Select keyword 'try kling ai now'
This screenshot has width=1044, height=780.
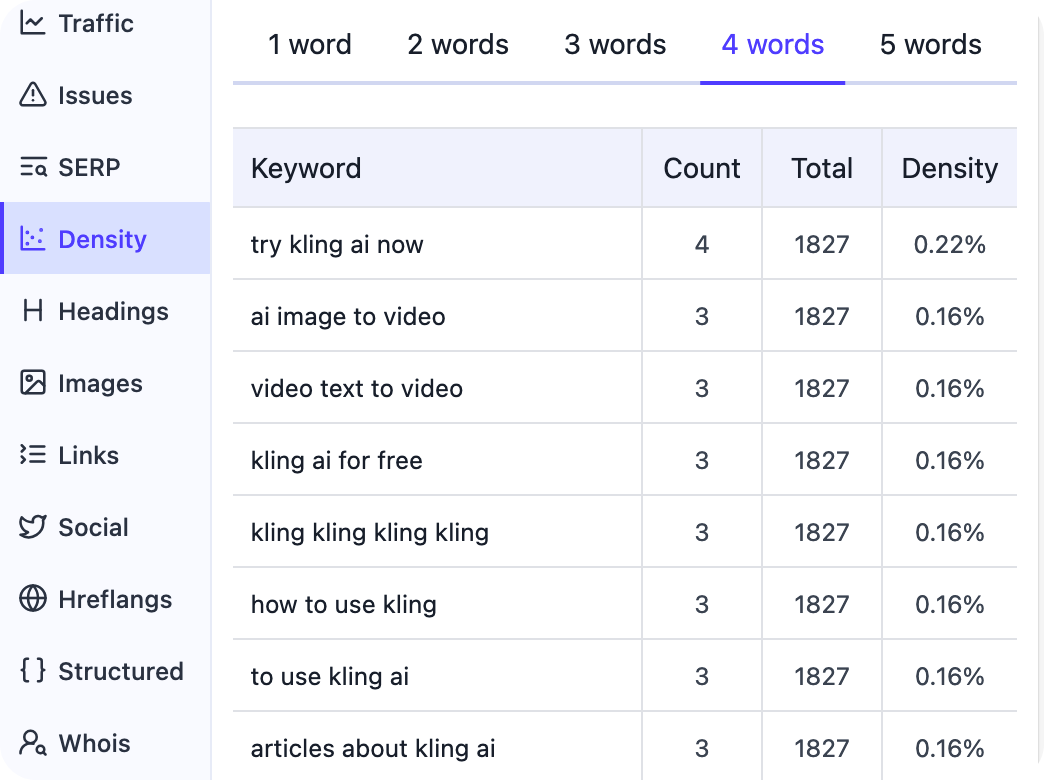tap(337, 244)
